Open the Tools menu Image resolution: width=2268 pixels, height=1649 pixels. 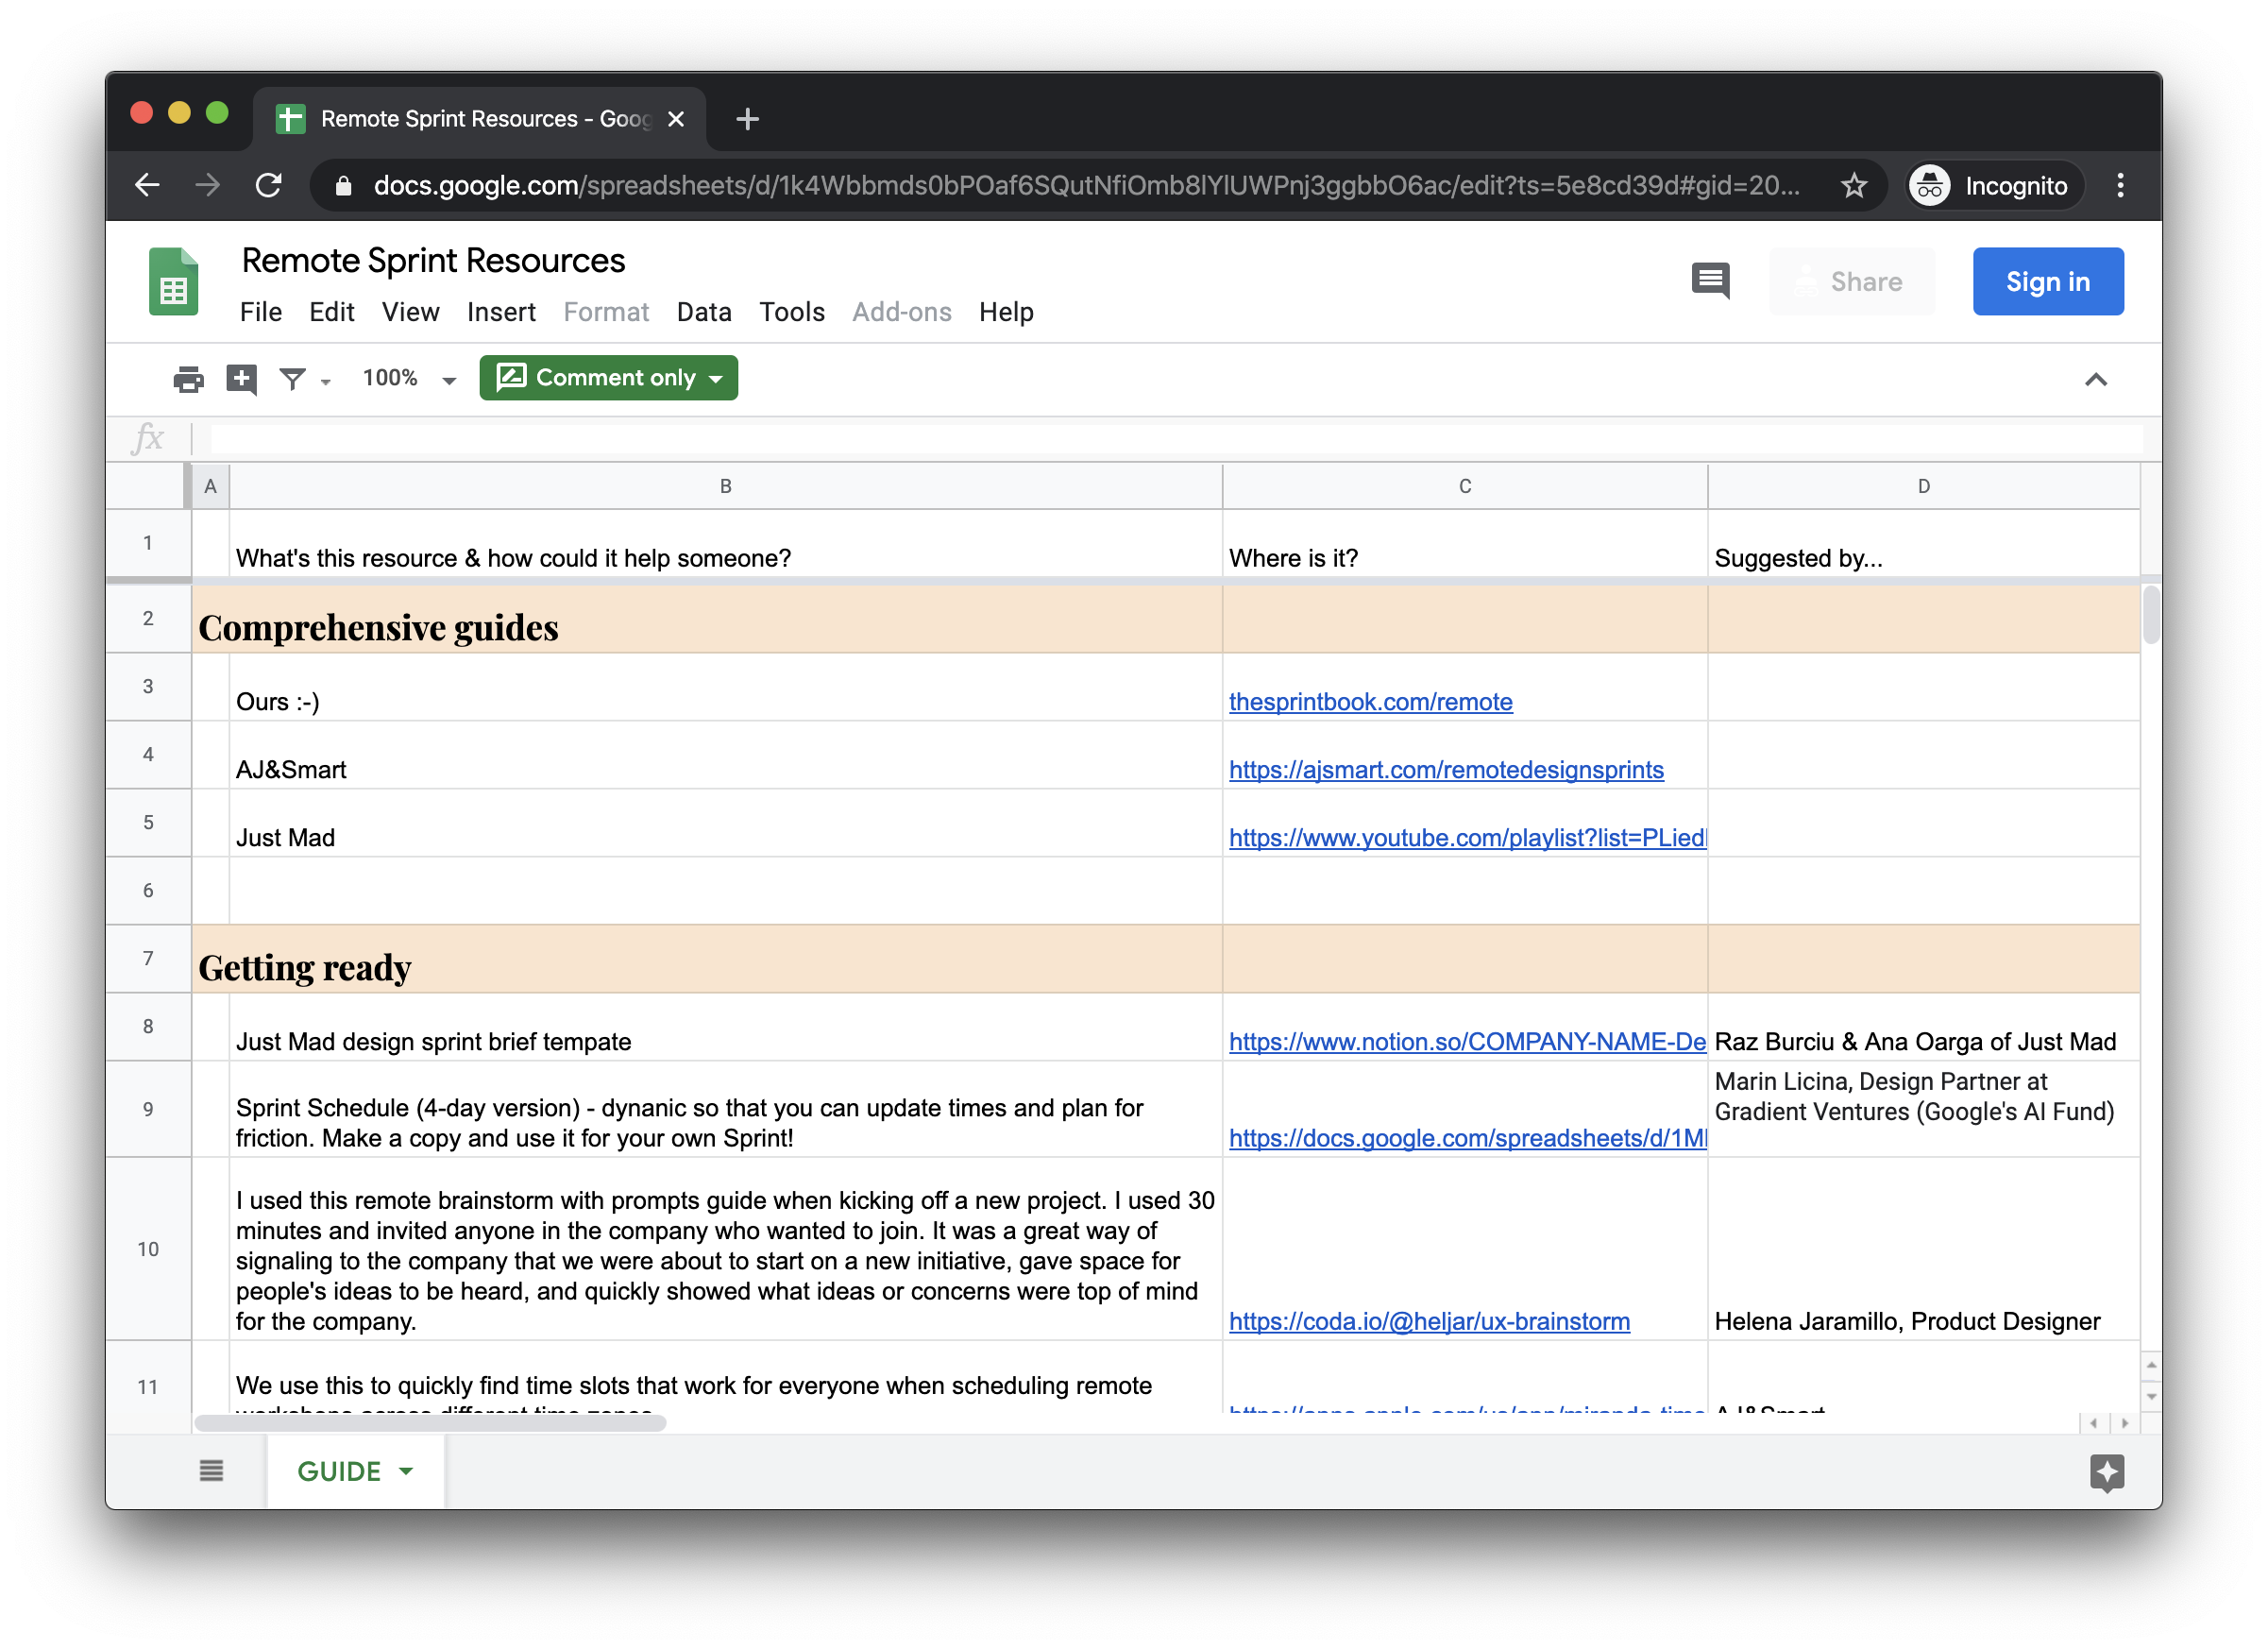[x=791, y=312]
